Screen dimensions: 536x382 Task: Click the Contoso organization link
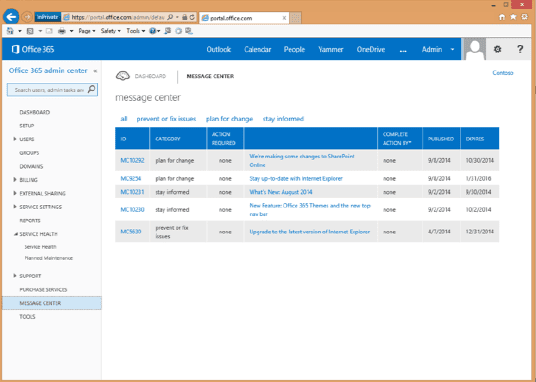[x=502, y=73]
